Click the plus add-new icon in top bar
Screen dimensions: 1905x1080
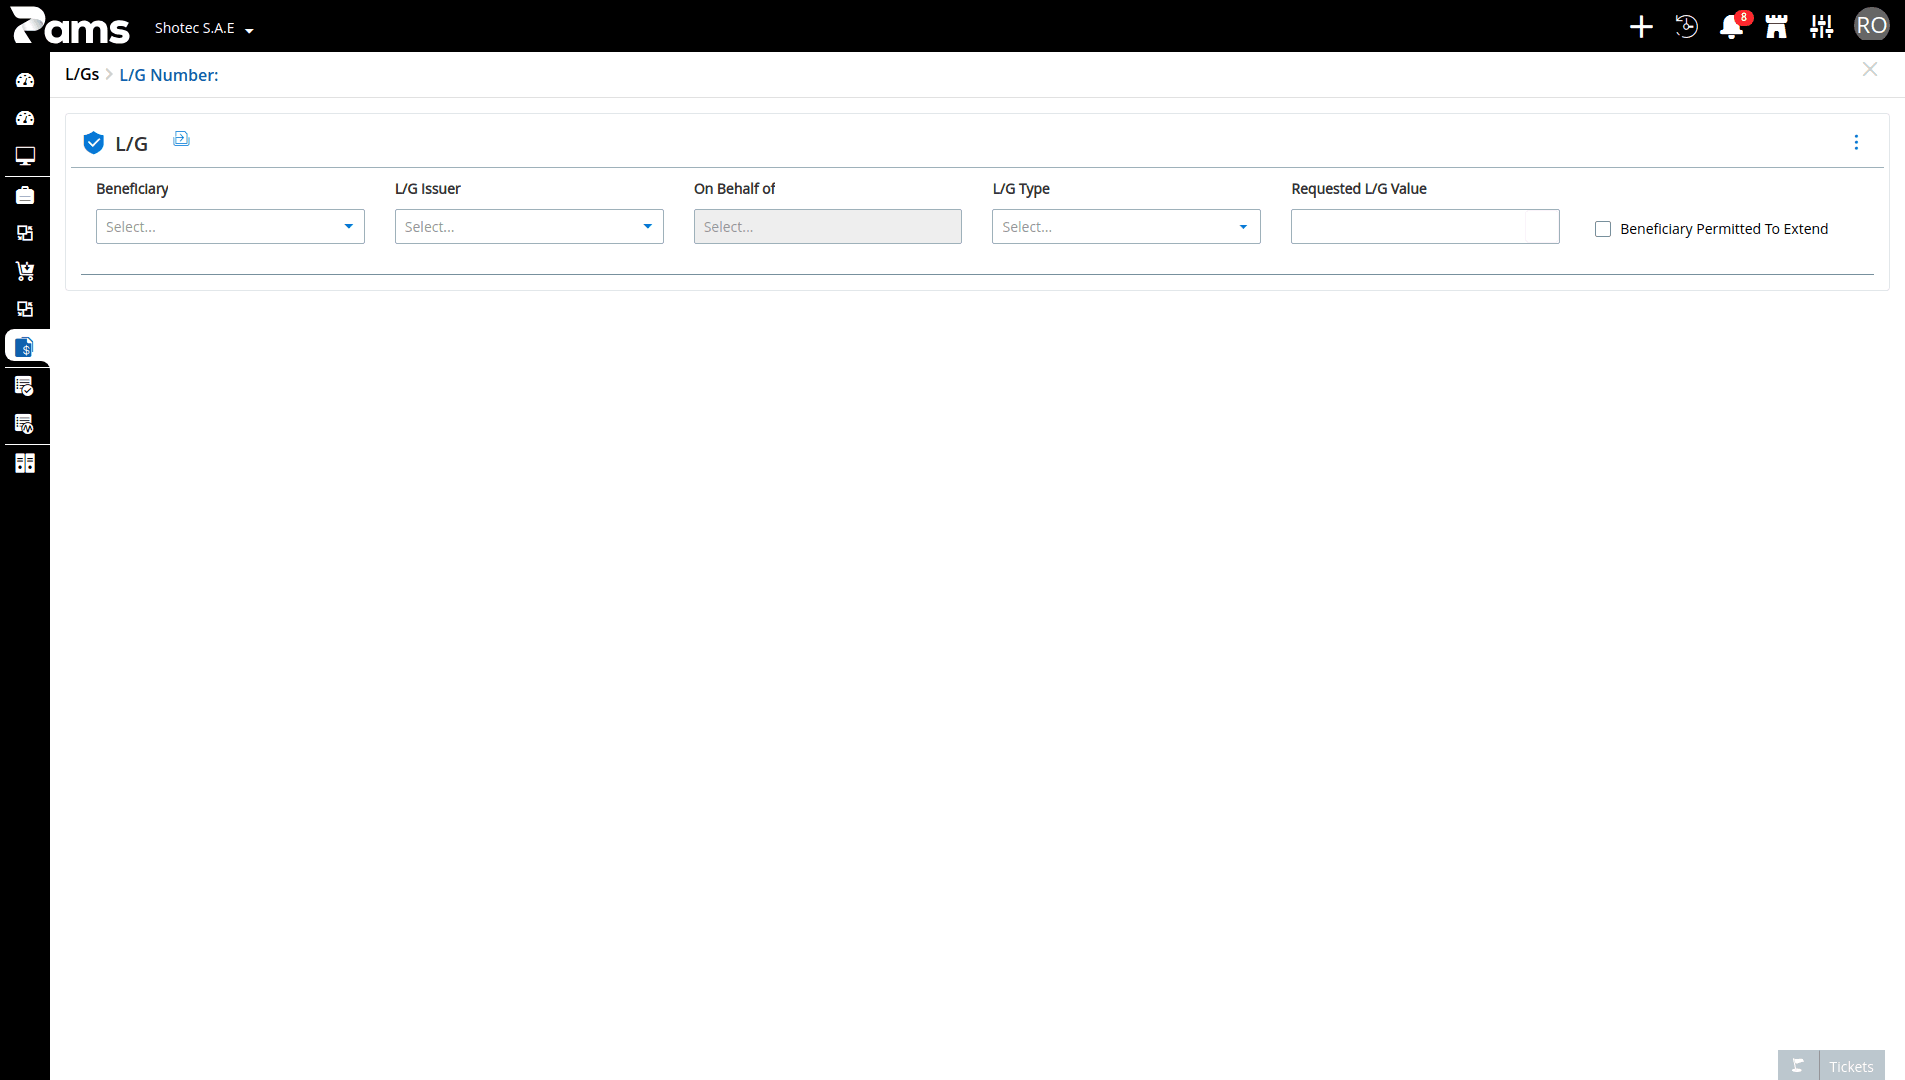point(1641,27)
